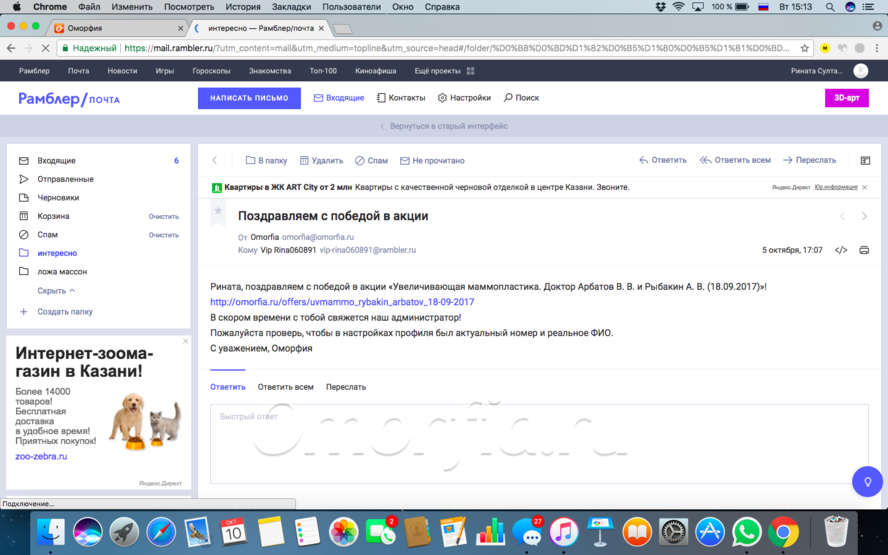The width and height of the screenshot is (888, 555).
Task: Select Корзина folder in sidebar
Action: click(x=53, y=216)
